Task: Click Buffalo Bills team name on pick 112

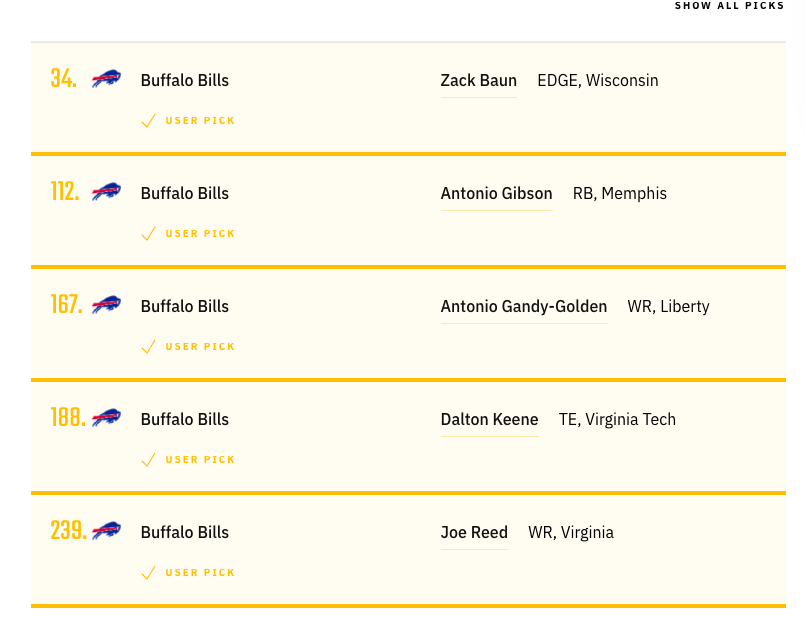Action: coord(185,194)
